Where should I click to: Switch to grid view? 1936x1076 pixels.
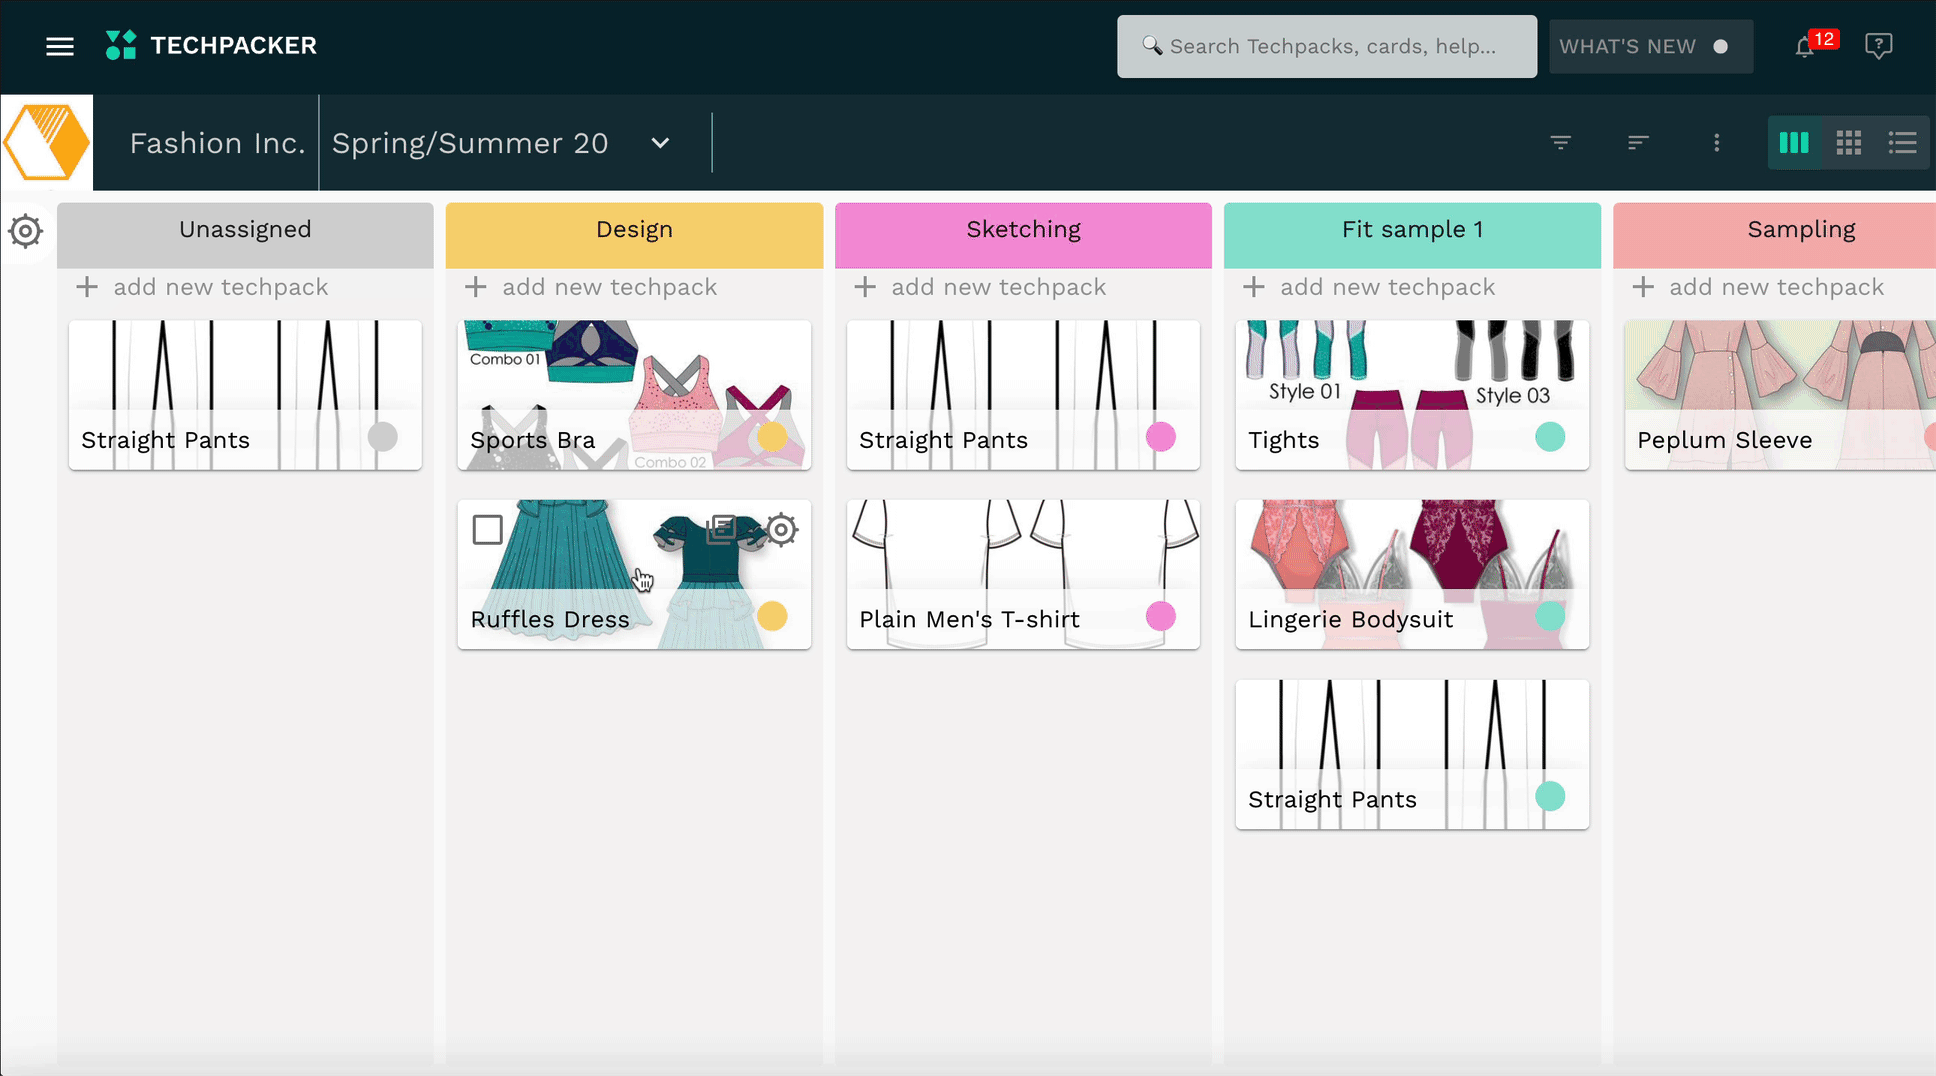pos(1848,143)
